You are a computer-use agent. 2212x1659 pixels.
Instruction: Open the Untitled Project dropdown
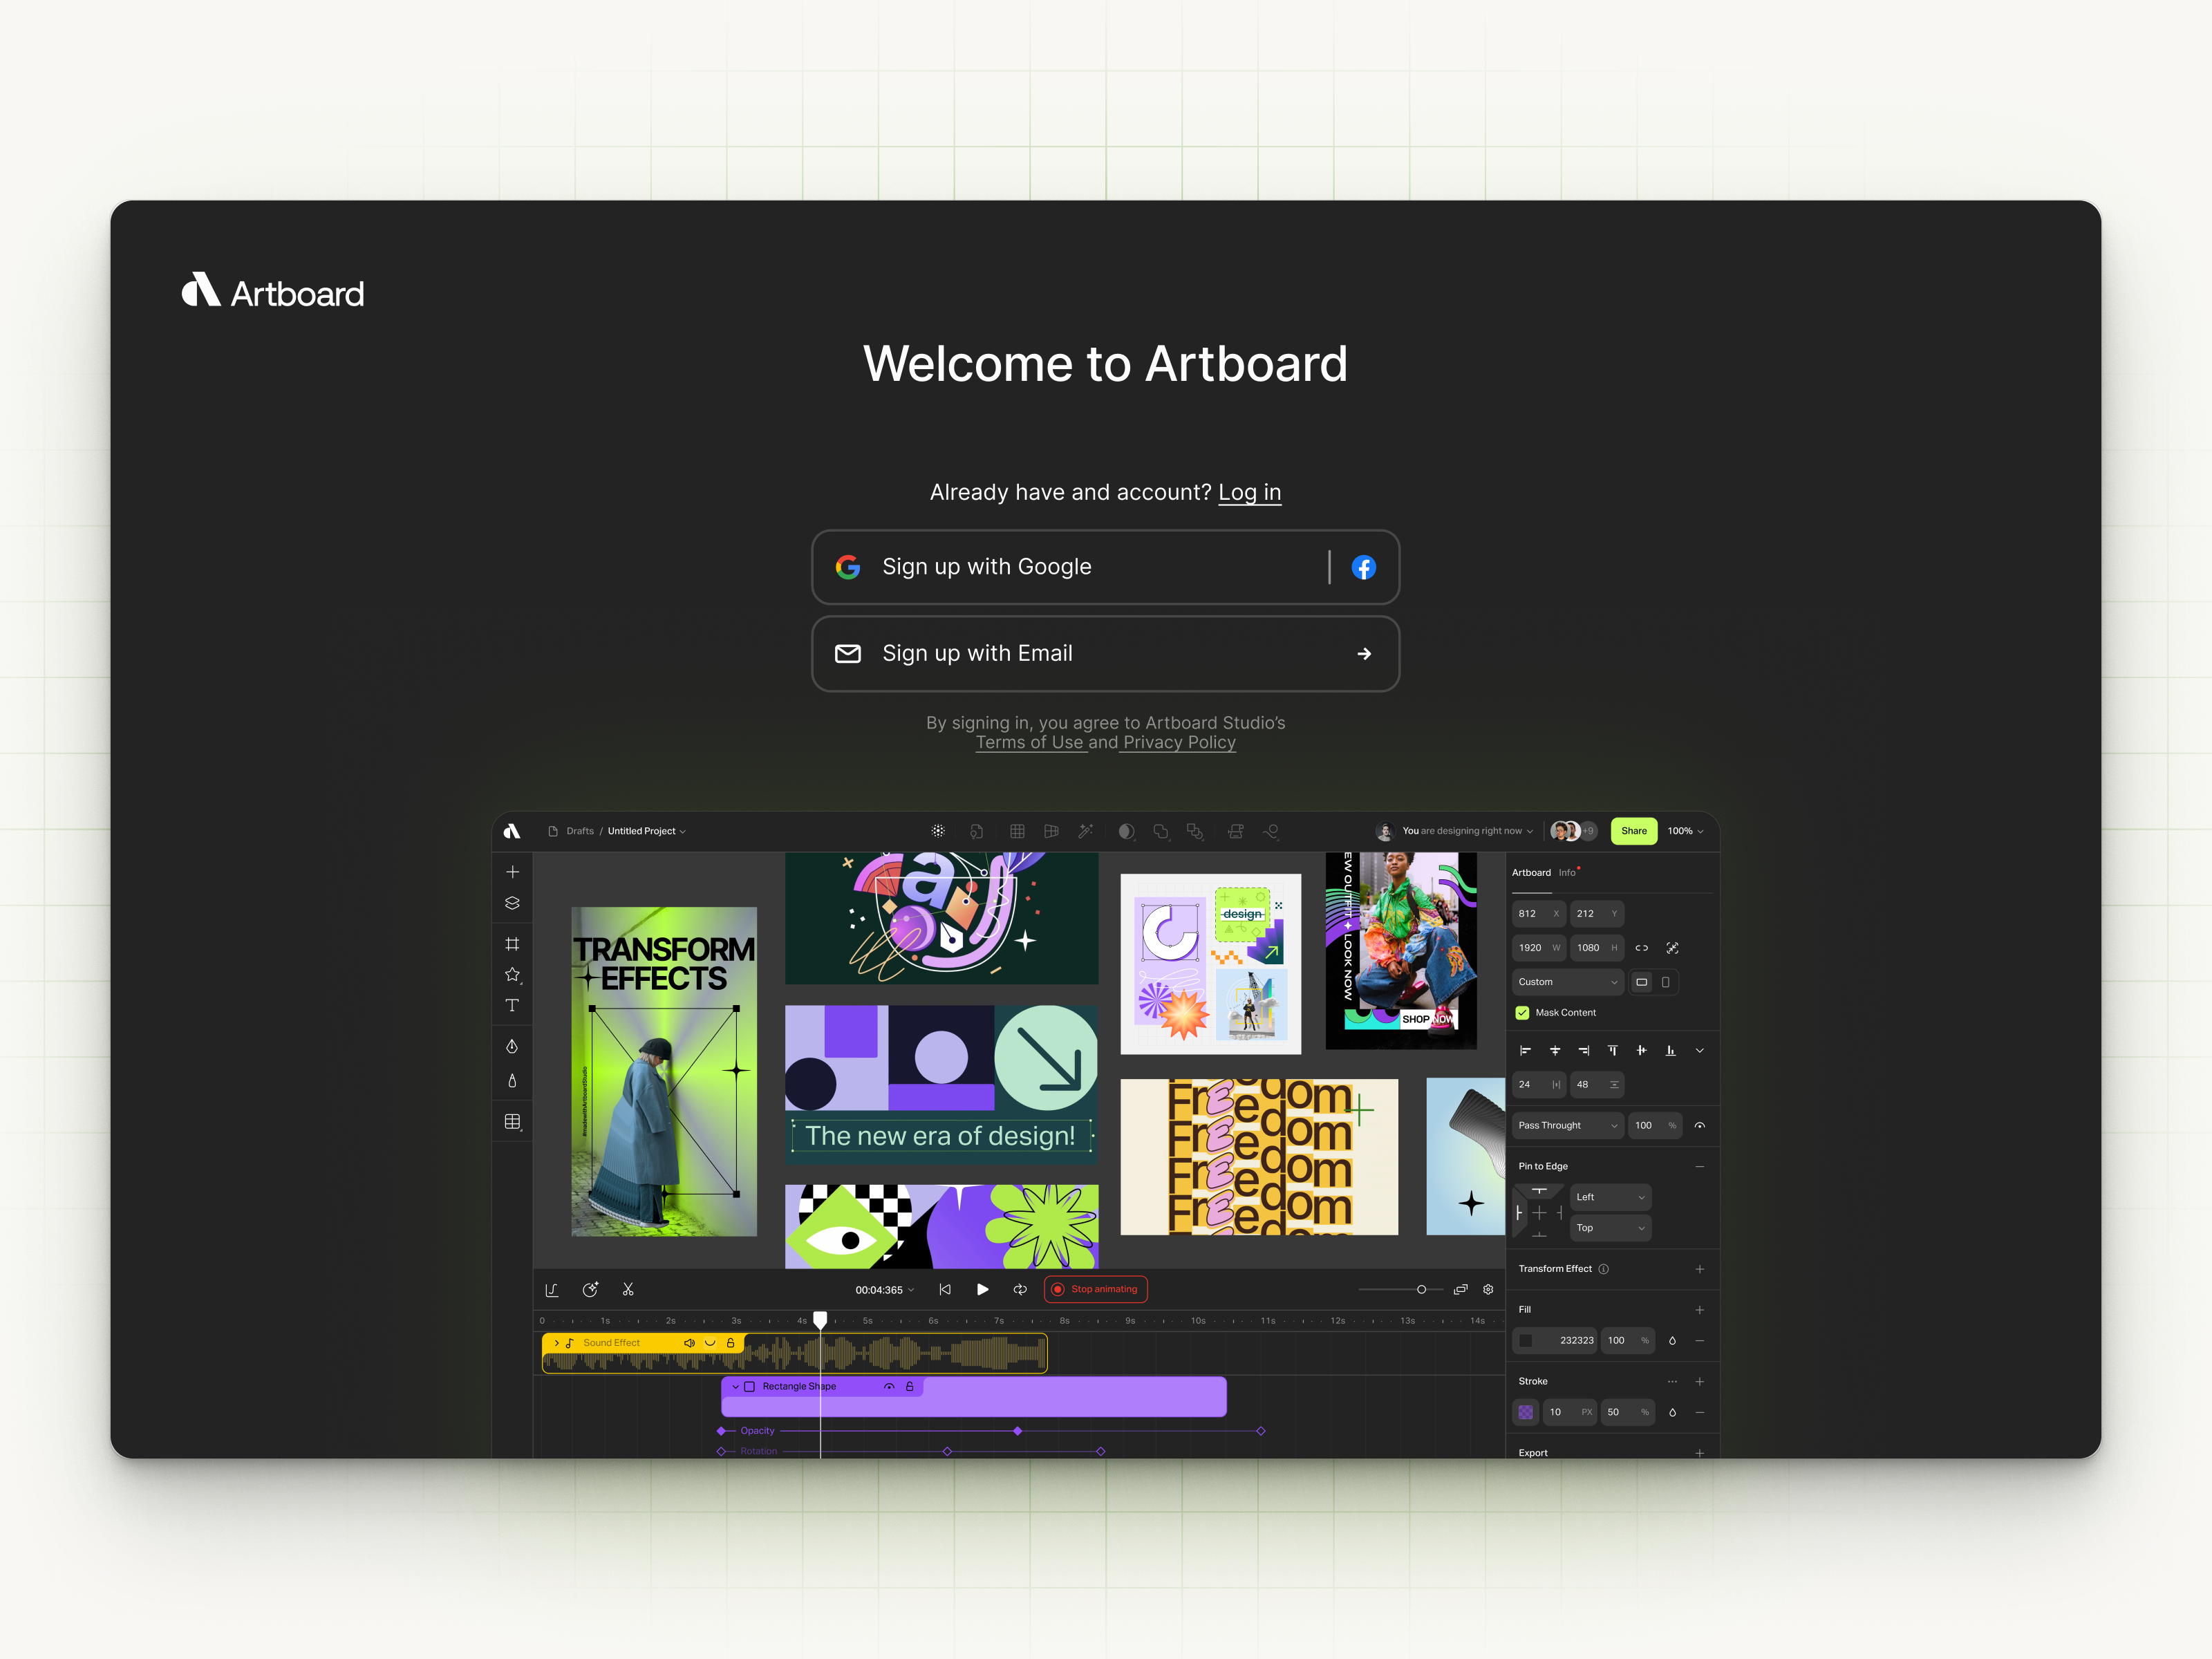coord(646,831)
